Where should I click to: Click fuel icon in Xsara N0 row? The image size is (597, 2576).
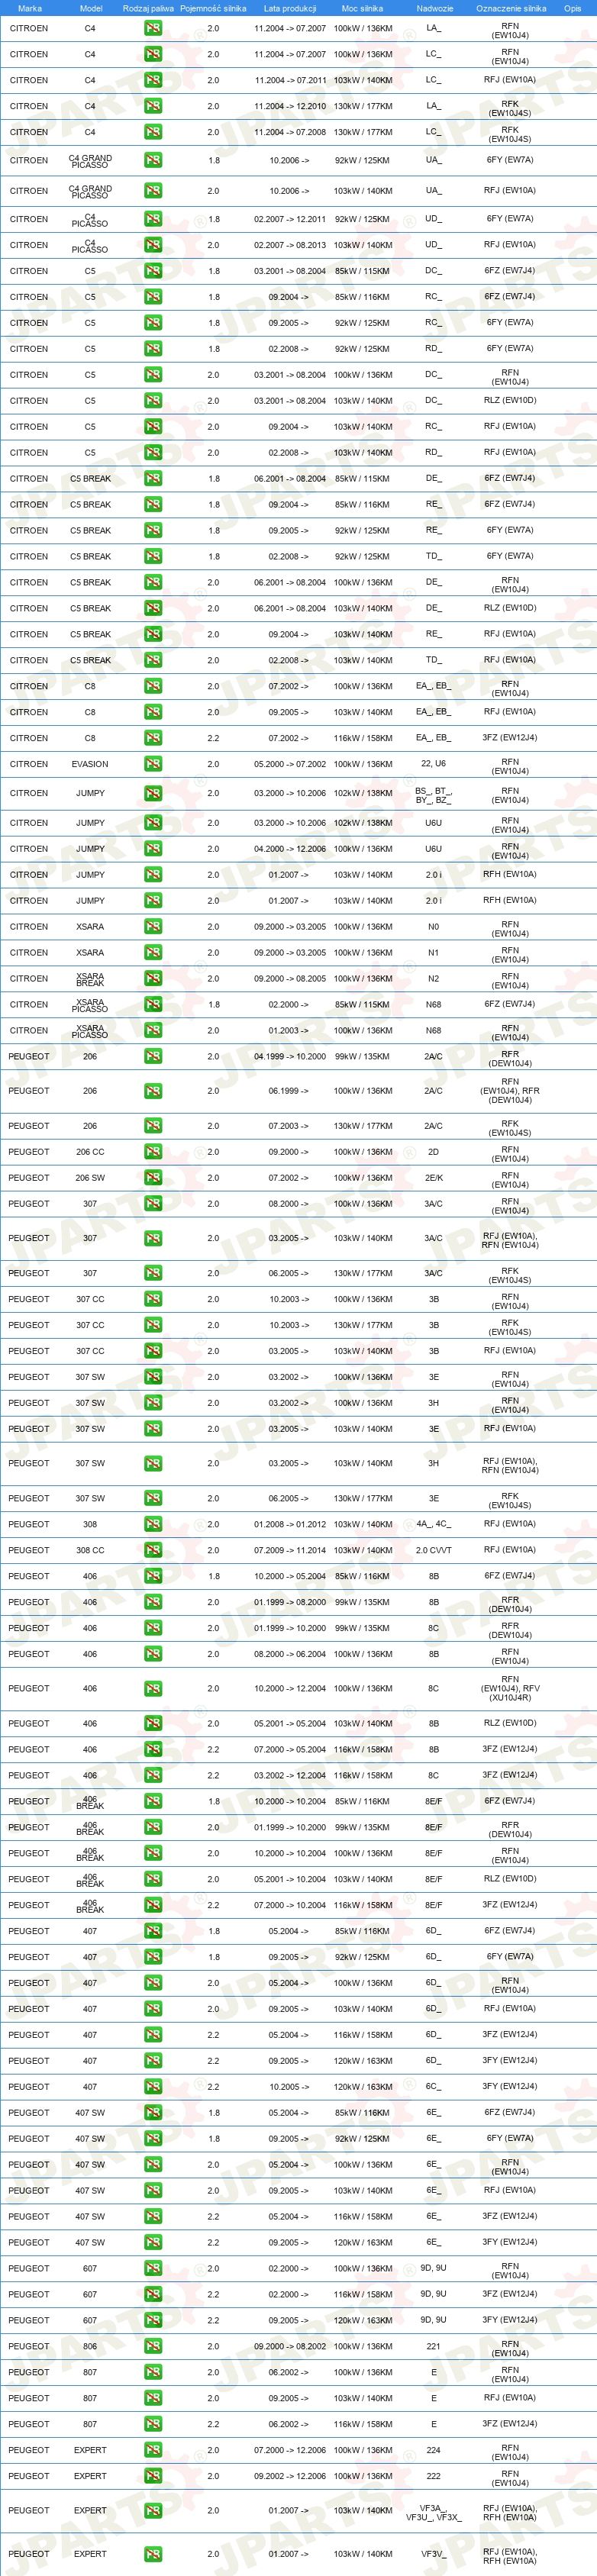point(153,927)
